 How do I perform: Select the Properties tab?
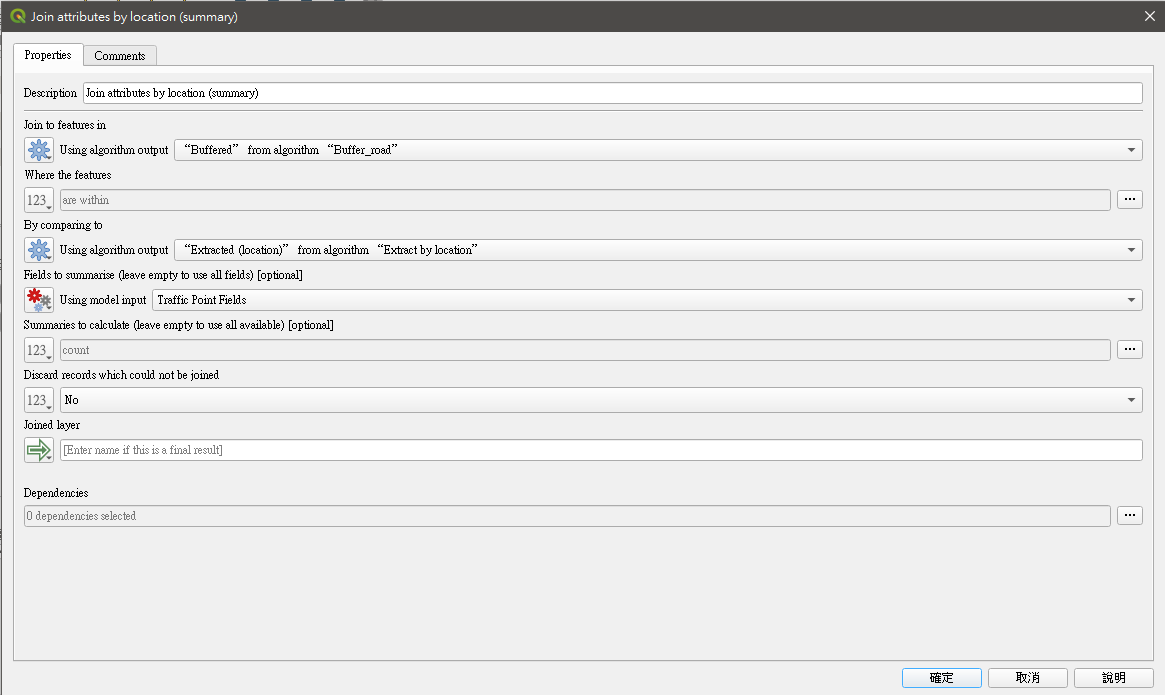48,55
